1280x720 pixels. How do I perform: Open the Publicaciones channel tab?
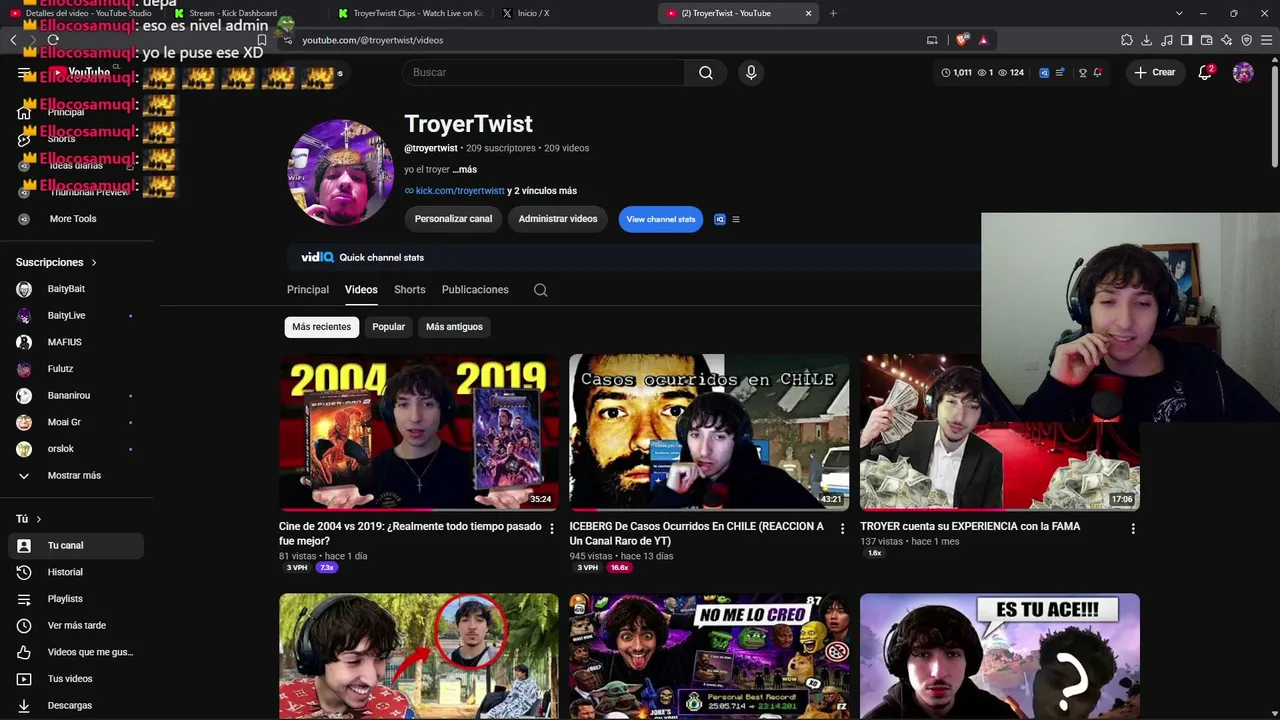[x=475, y=290]
